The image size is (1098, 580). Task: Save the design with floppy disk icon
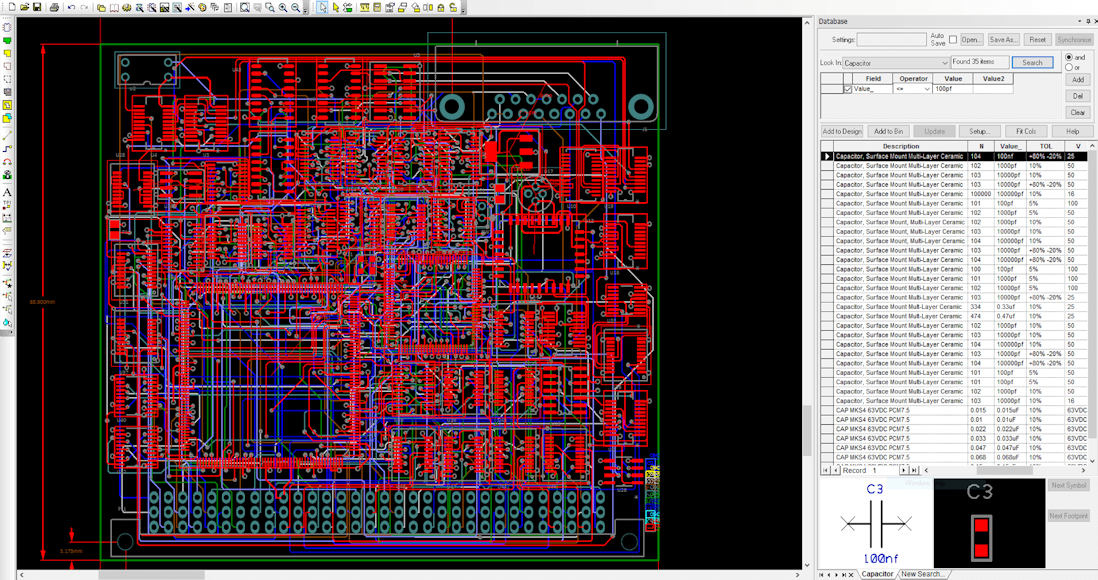pos(37,7)
